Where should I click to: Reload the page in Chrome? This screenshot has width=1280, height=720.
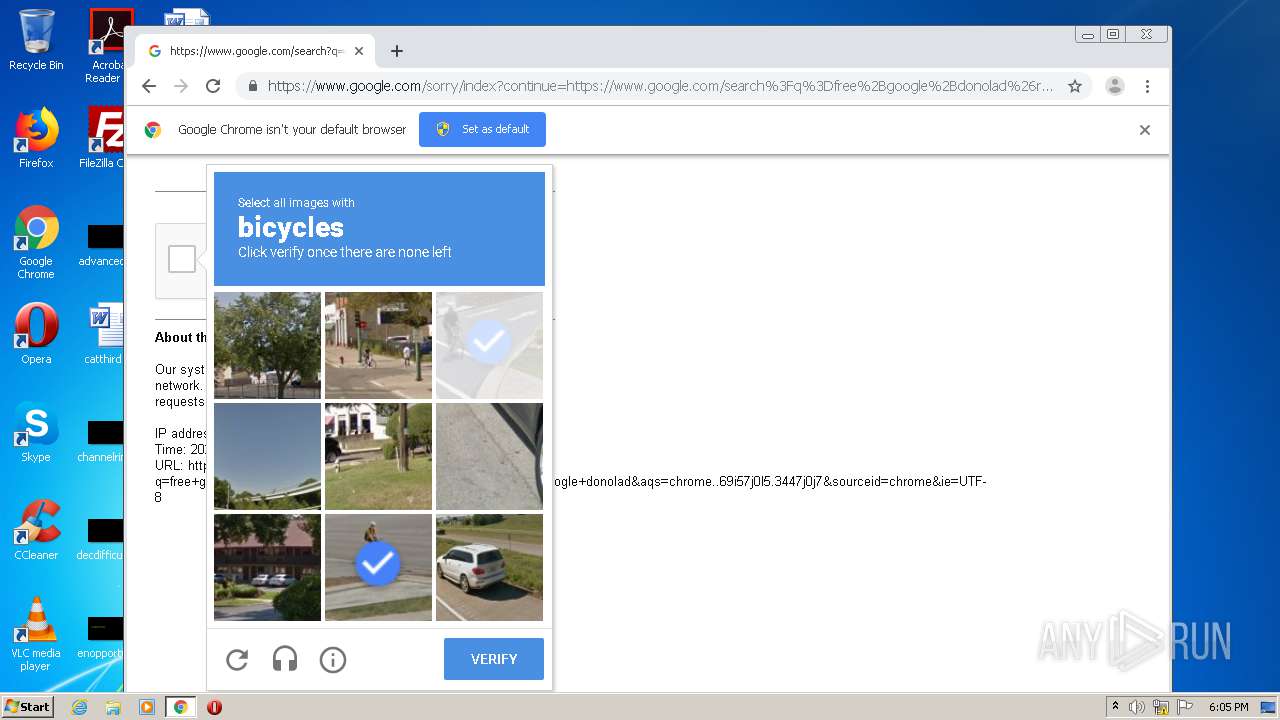click(213, 86)
